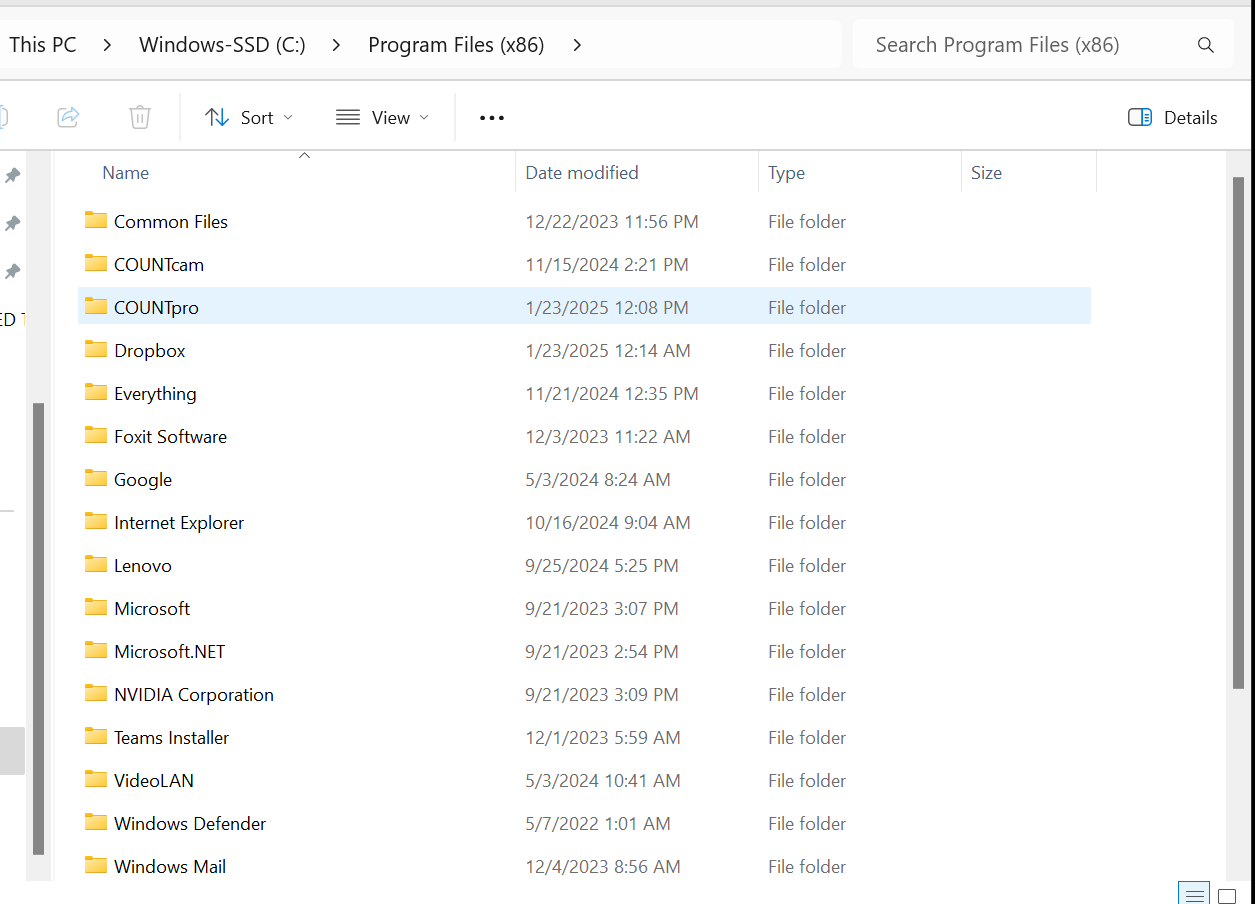Select the Microsoft.NET folder name
This screenshot has width=1255, height=904.
170,651
